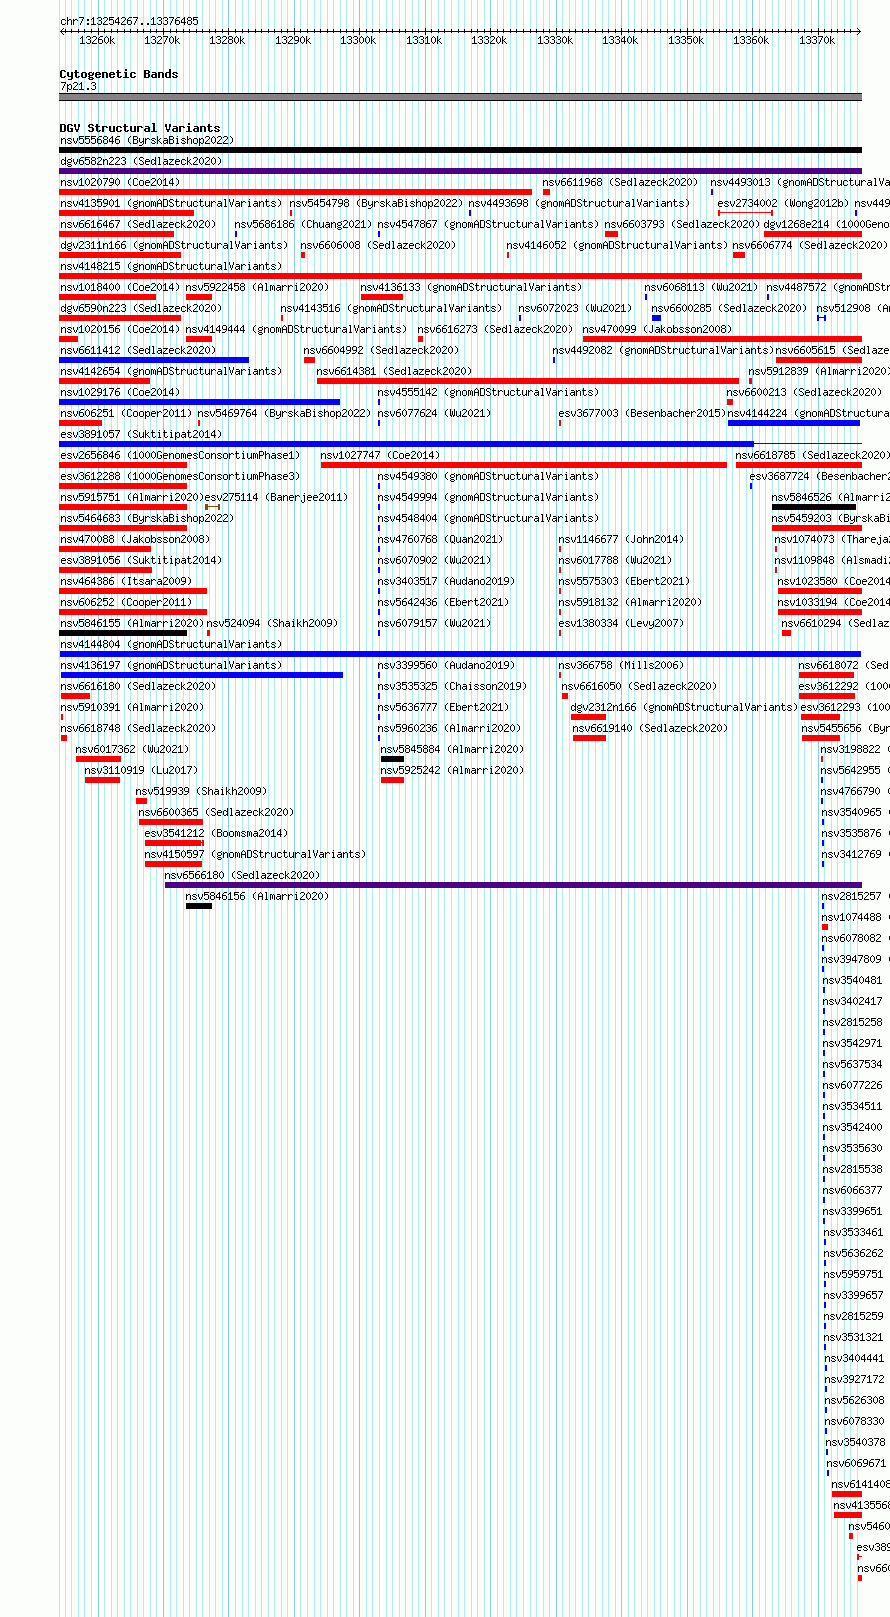Screen dimensions: 890x1617
Task: Click nsv3535325 (Chaisson2019) label
Action: (453, 686)
